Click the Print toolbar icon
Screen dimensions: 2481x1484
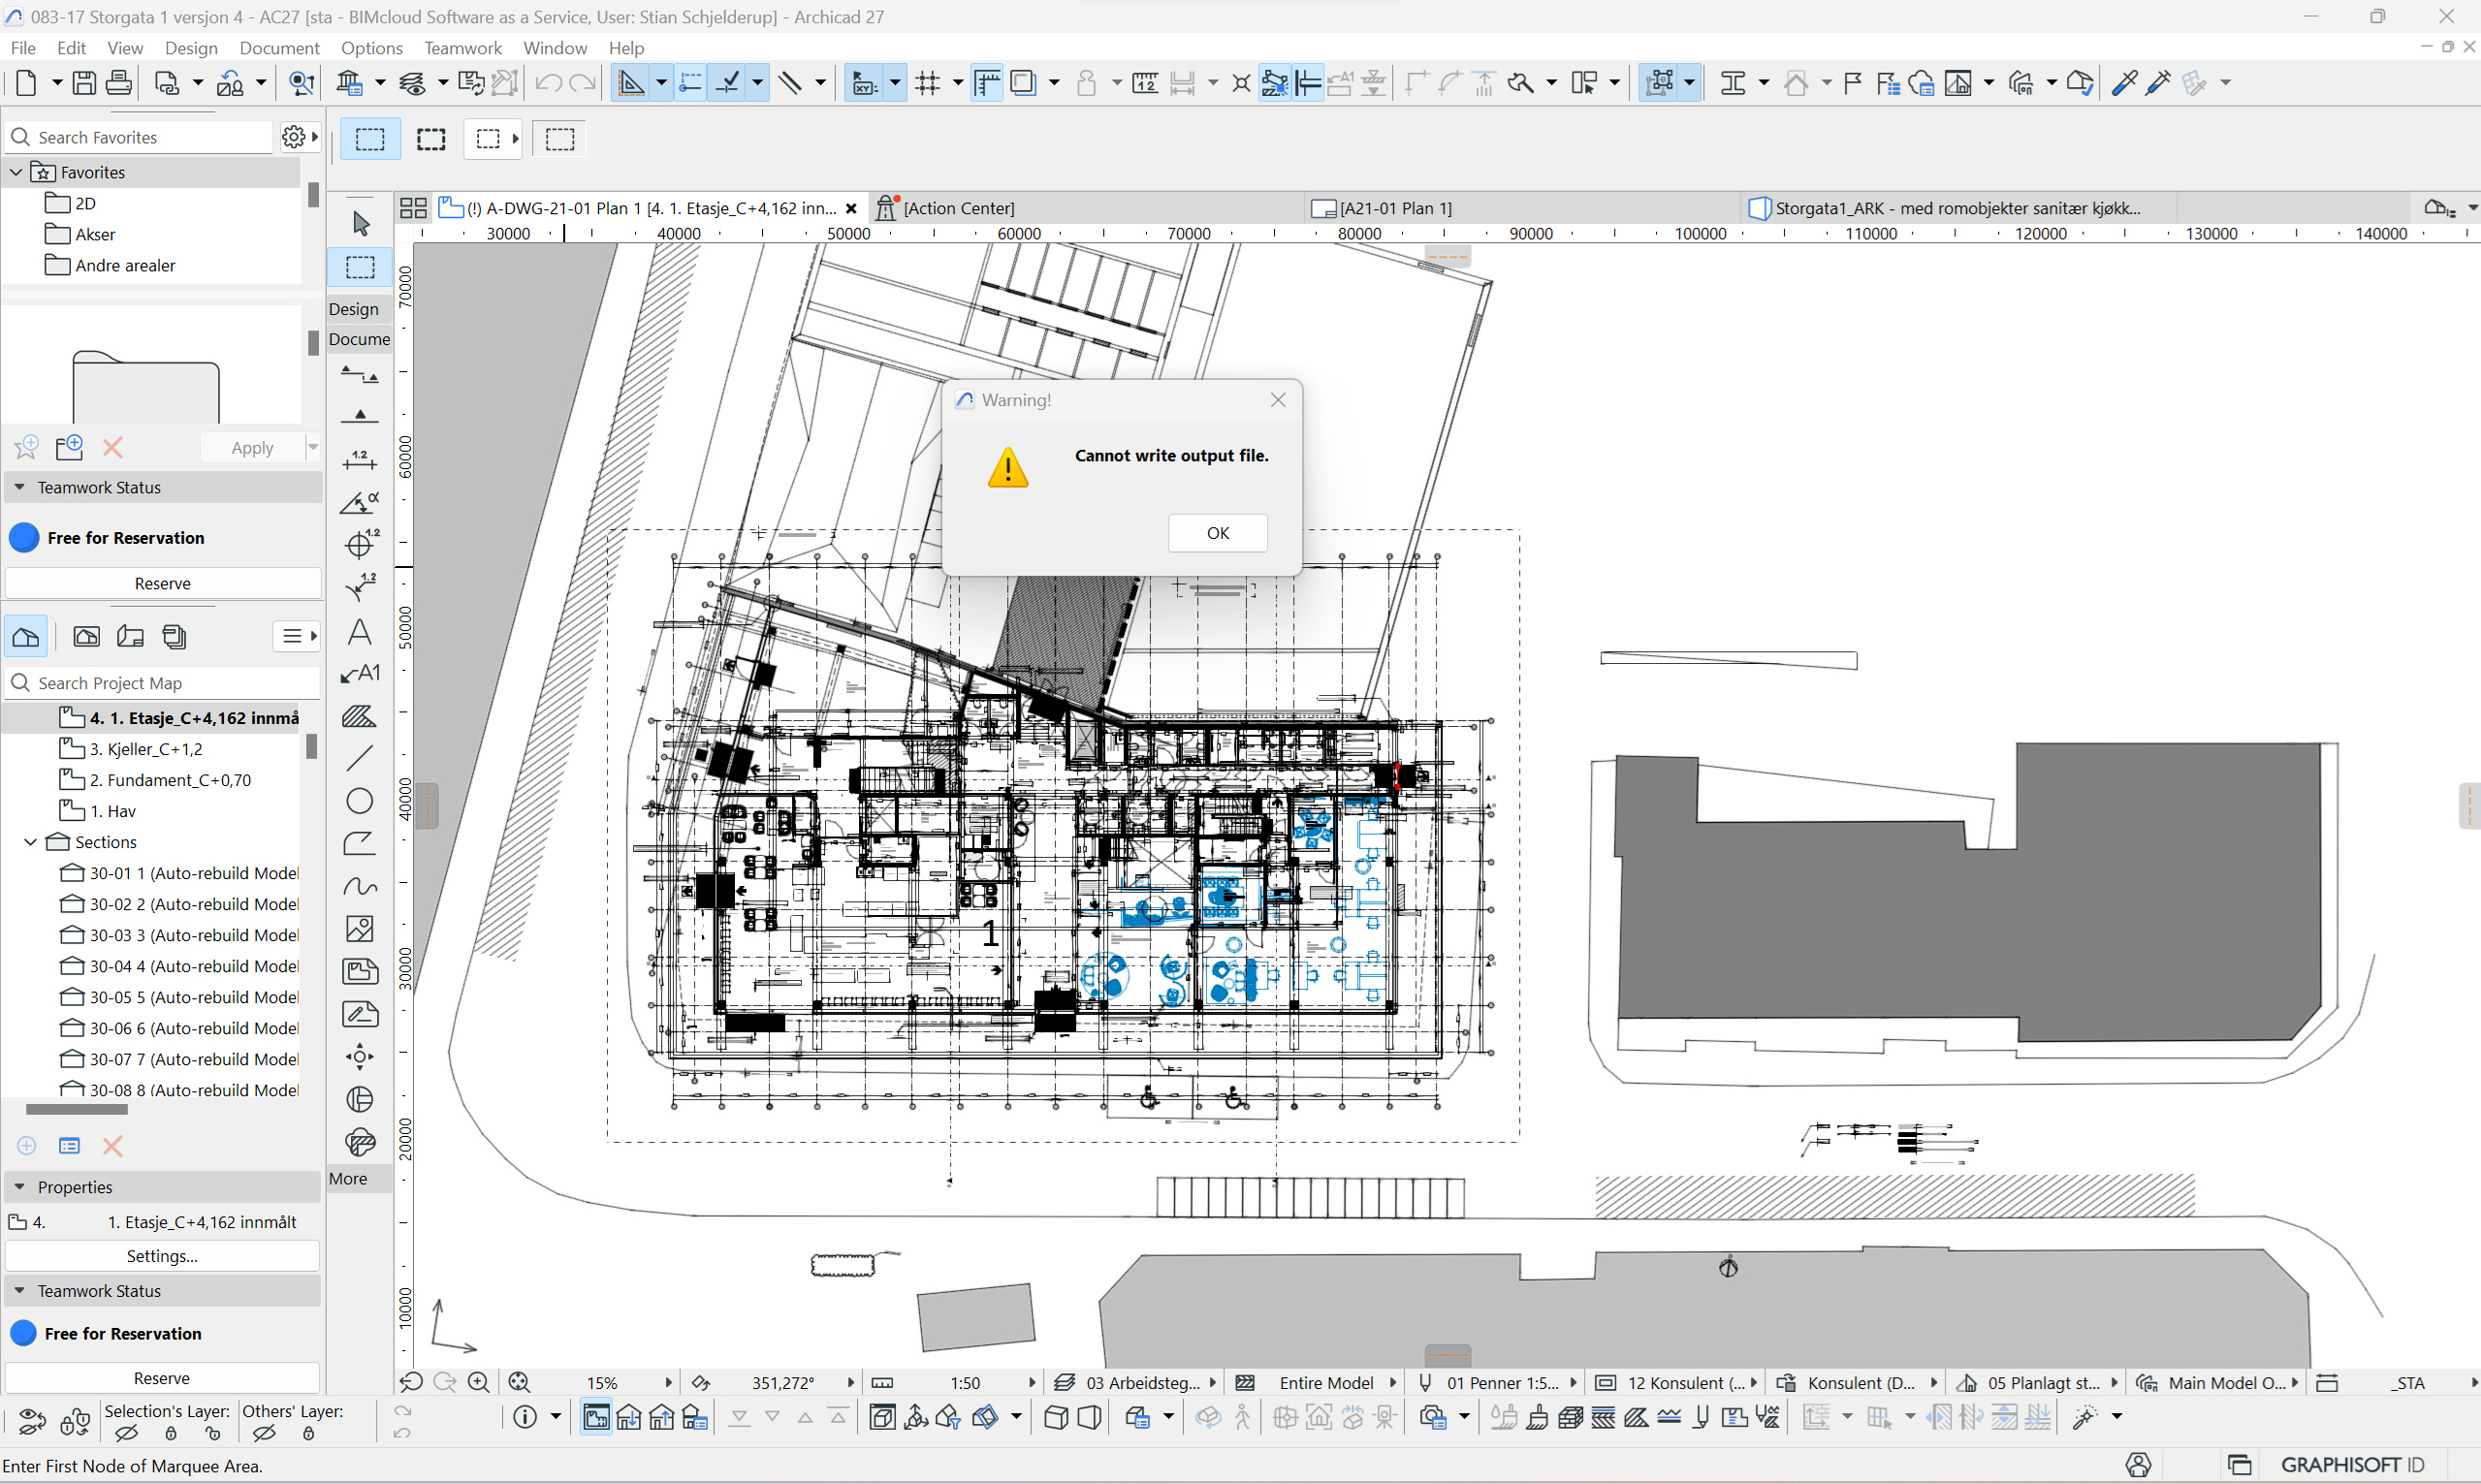click(118, 83)
